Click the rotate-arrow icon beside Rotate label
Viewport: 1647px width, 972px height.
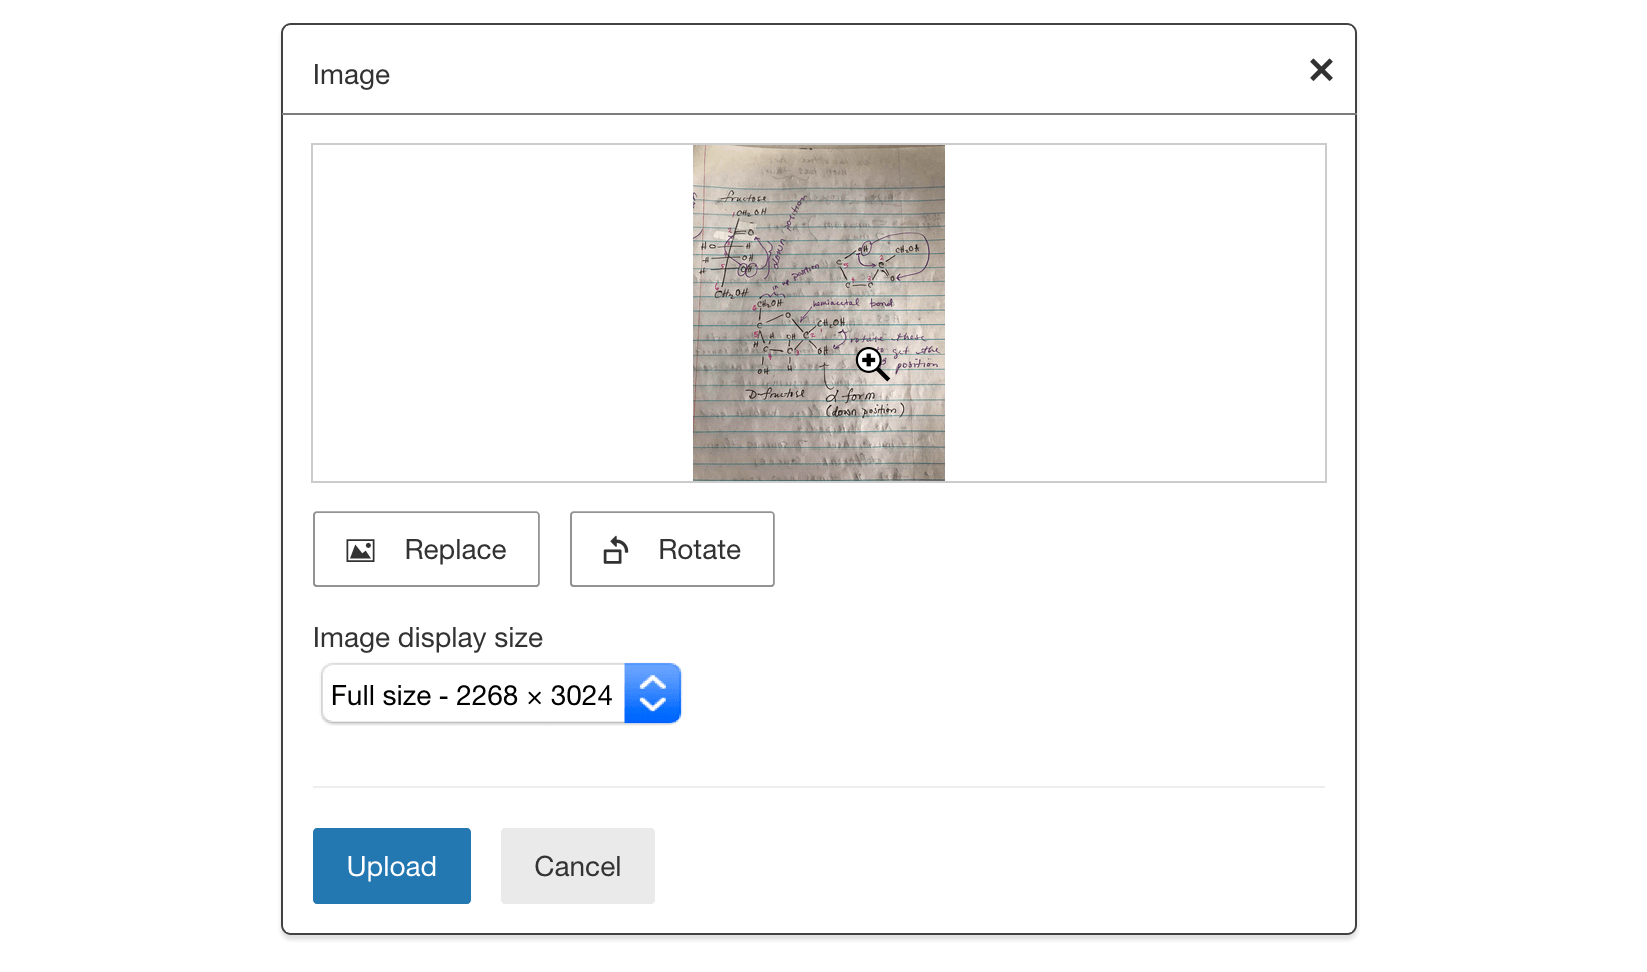tap(615, 549)
